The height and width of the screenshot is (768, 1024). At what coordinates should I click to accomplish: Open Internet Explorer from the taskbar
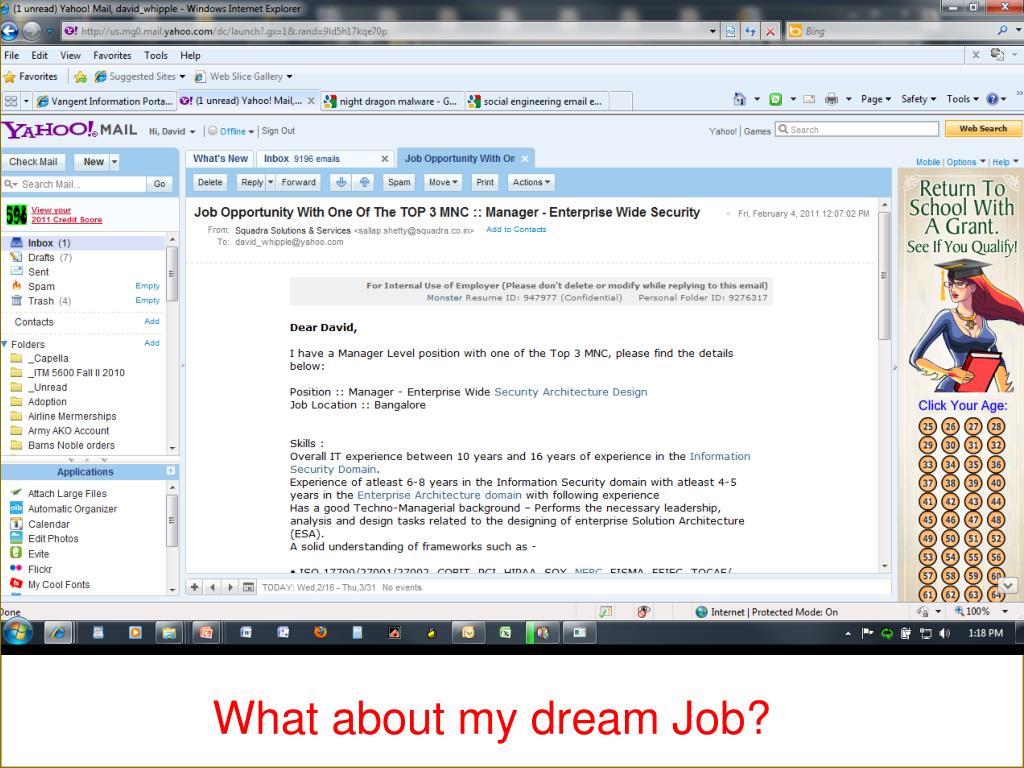[x=58, y=632]
